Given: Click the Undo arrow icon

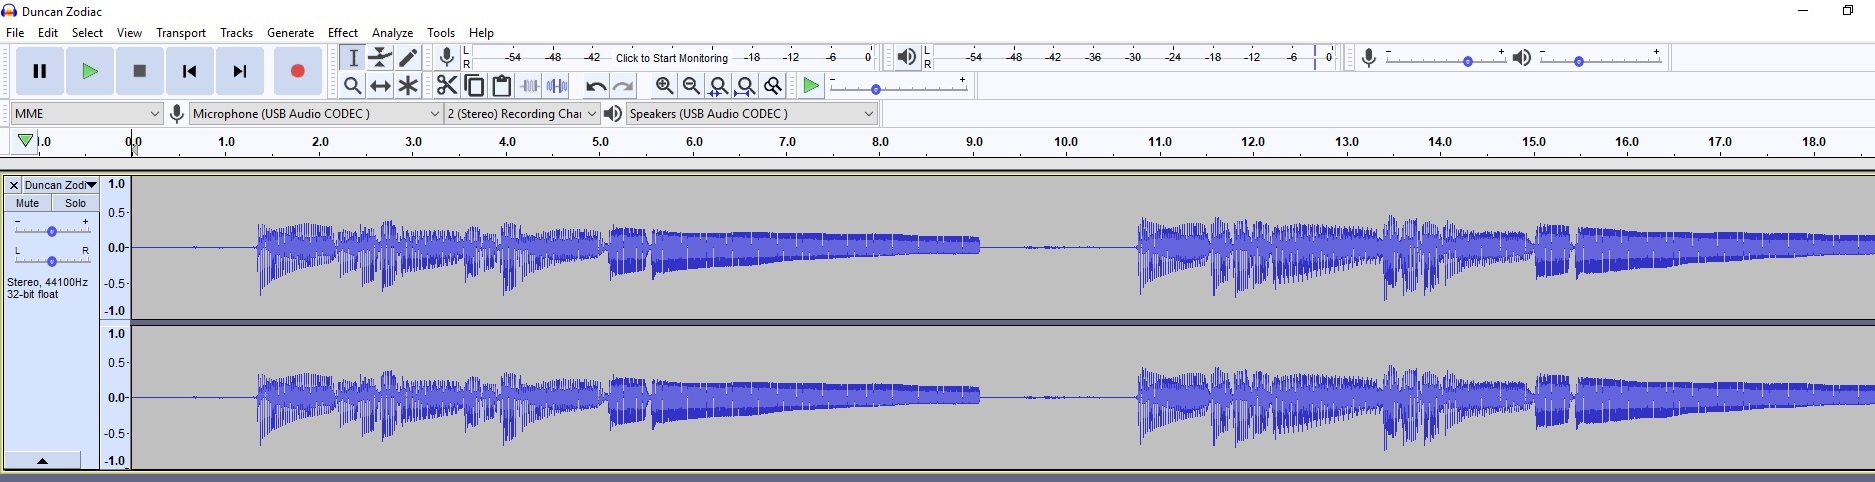Looking at the screenshot, I should (x=596, y=86).
